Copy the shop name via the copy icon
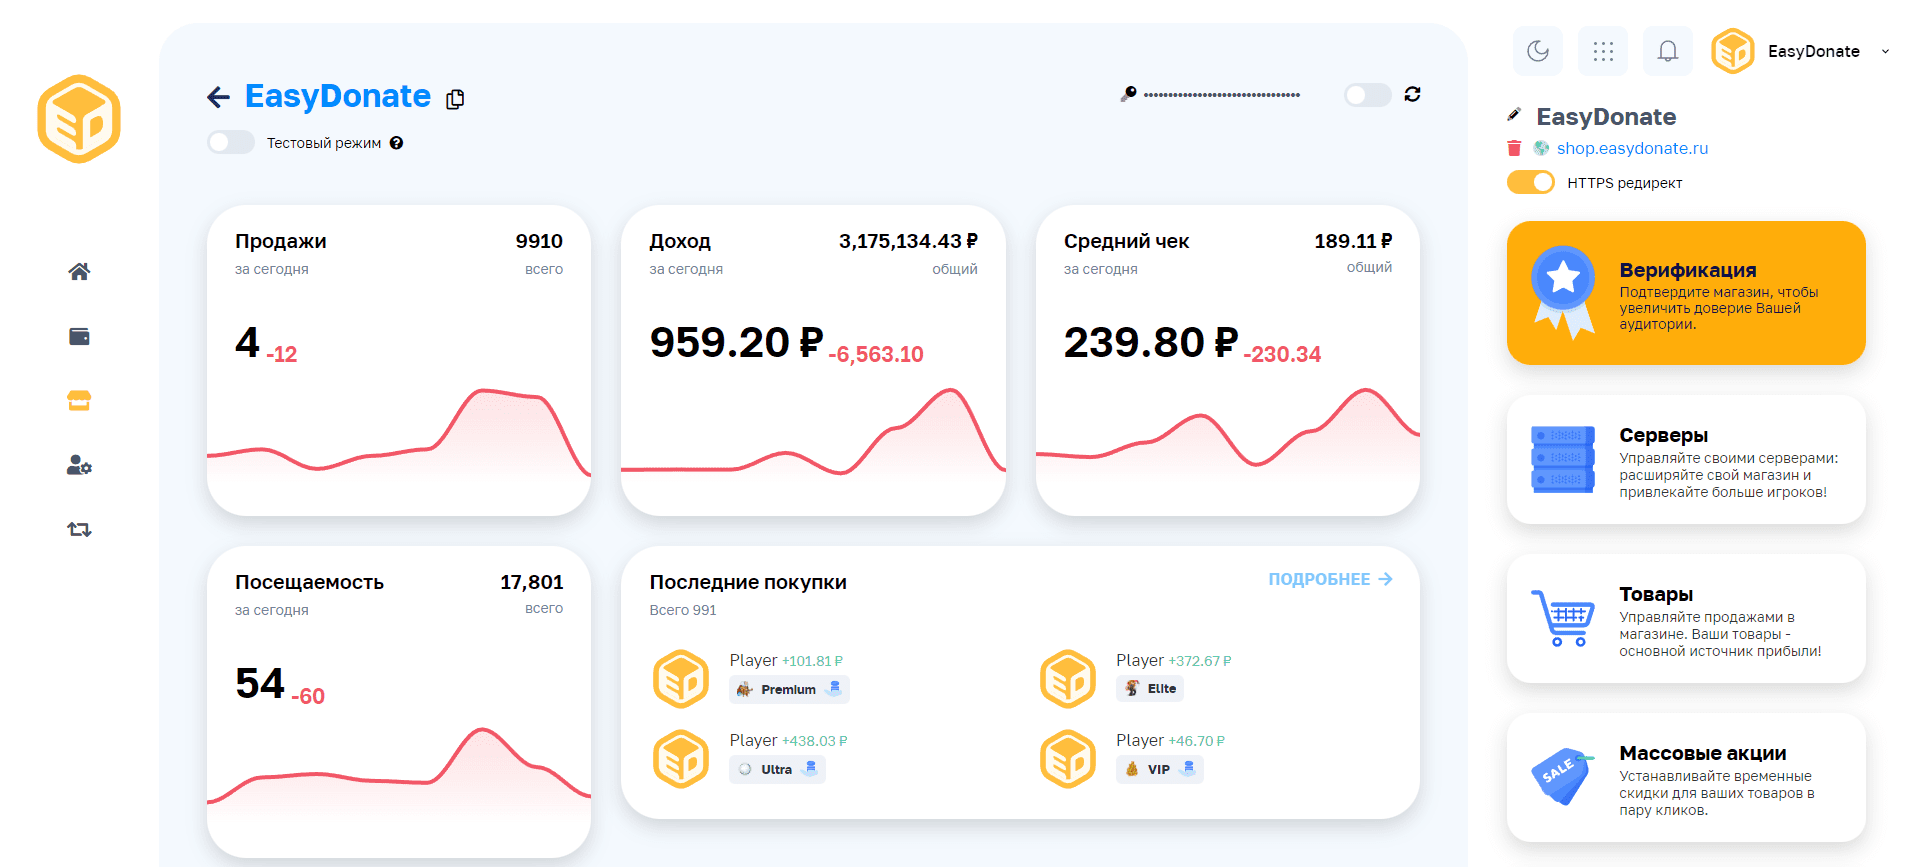 click(455, 99)
